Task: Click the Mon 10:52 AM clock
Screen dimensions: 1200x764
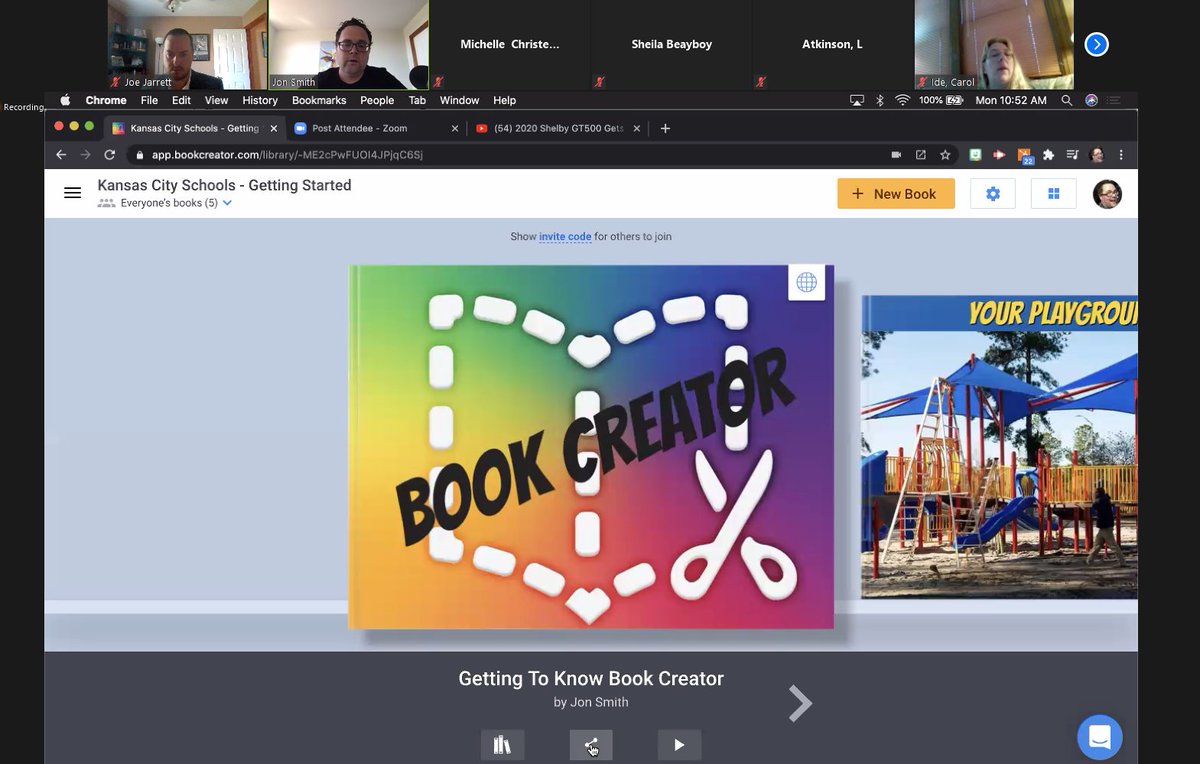Action: [1011, 100]
